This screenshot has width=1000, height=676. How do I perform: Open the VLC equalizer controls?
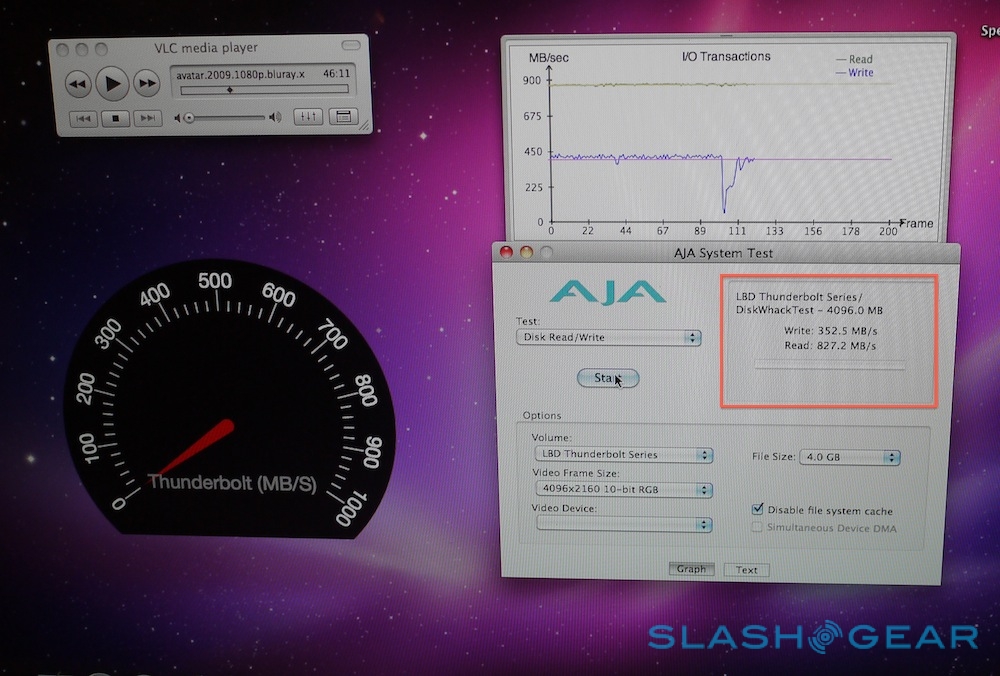point(308,117)
